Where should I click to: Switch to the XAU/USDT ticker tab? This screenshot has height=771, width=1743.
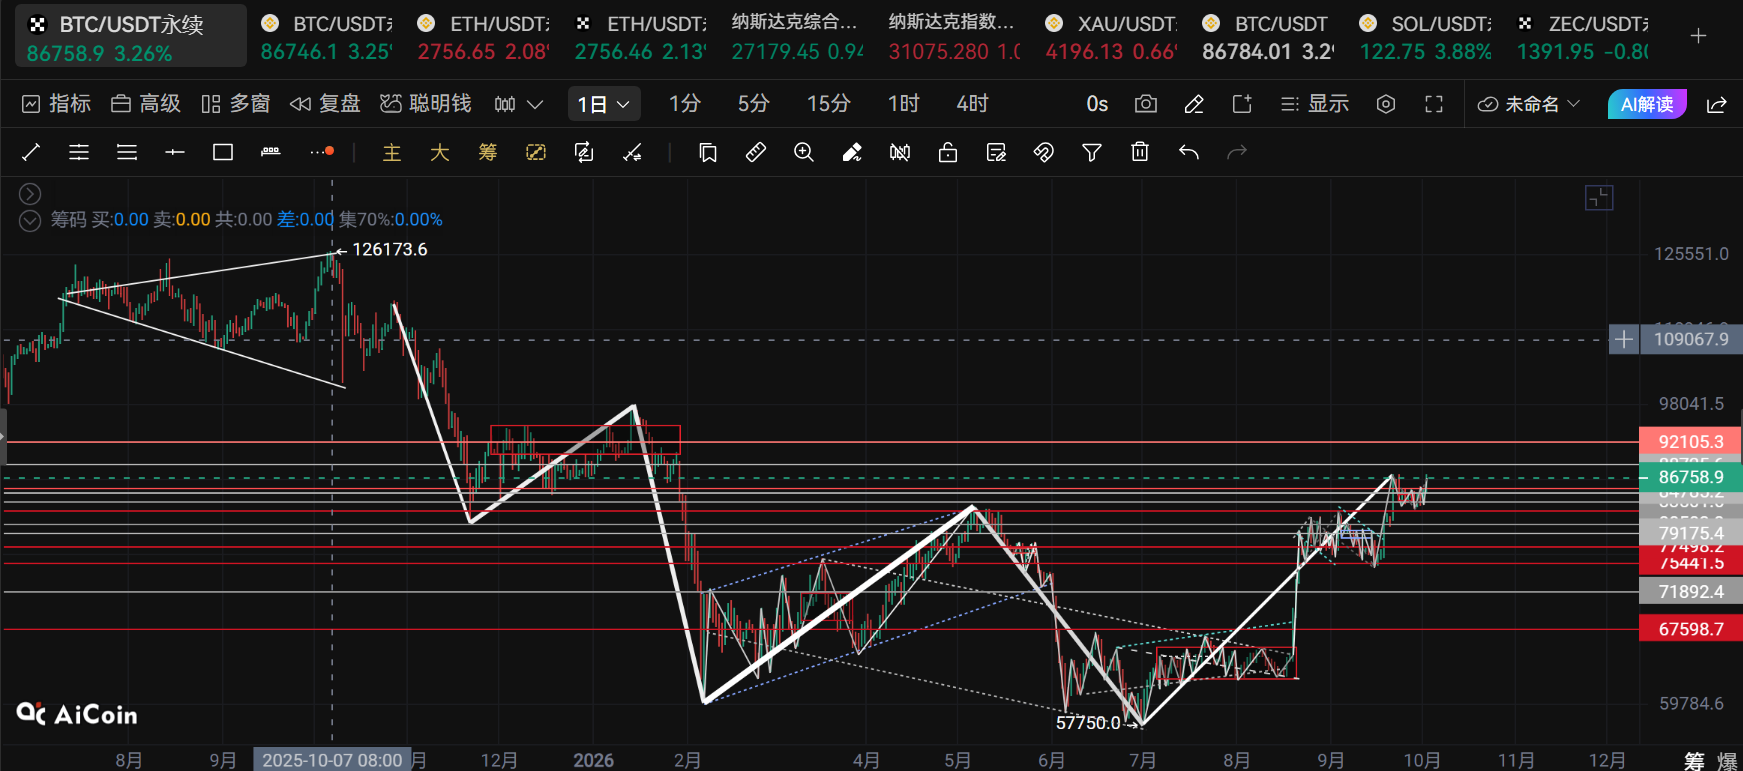(x=1110, y=37)
